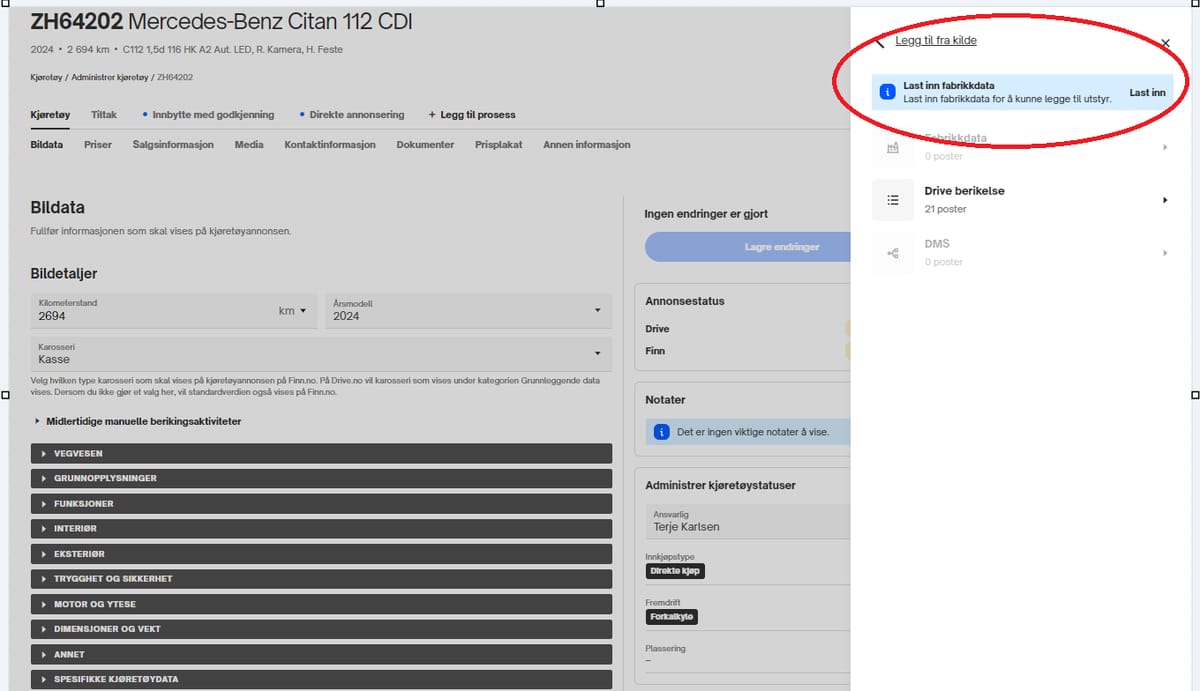This screenshot has width=1200, height=691.
Task: Click the Legg til fra kilde link
Action: (935, 41)
